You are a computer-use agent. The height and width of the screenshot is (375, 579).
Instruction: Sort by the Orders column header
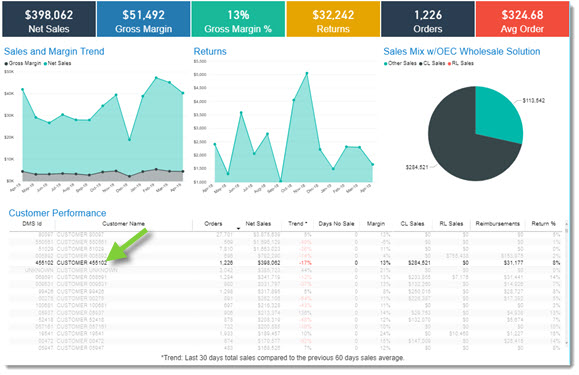click(x=213, y=224)
